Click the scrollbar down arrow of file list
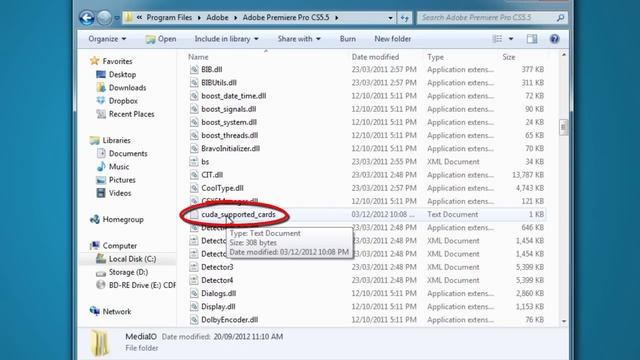This screenshot has height=360, width=640. coord(564,322)
